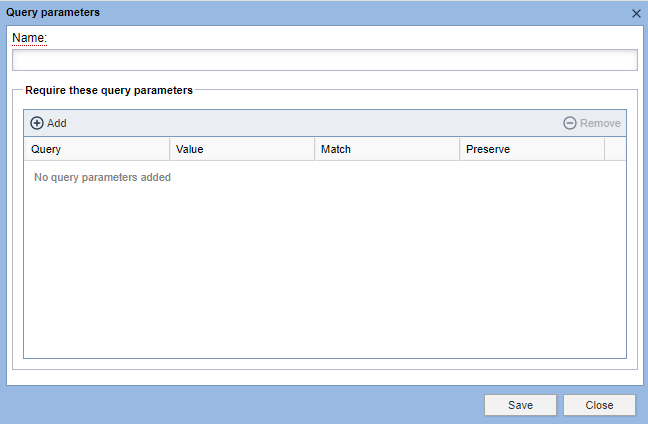Click the minus icon beside Remove

[x=570, y=123]
